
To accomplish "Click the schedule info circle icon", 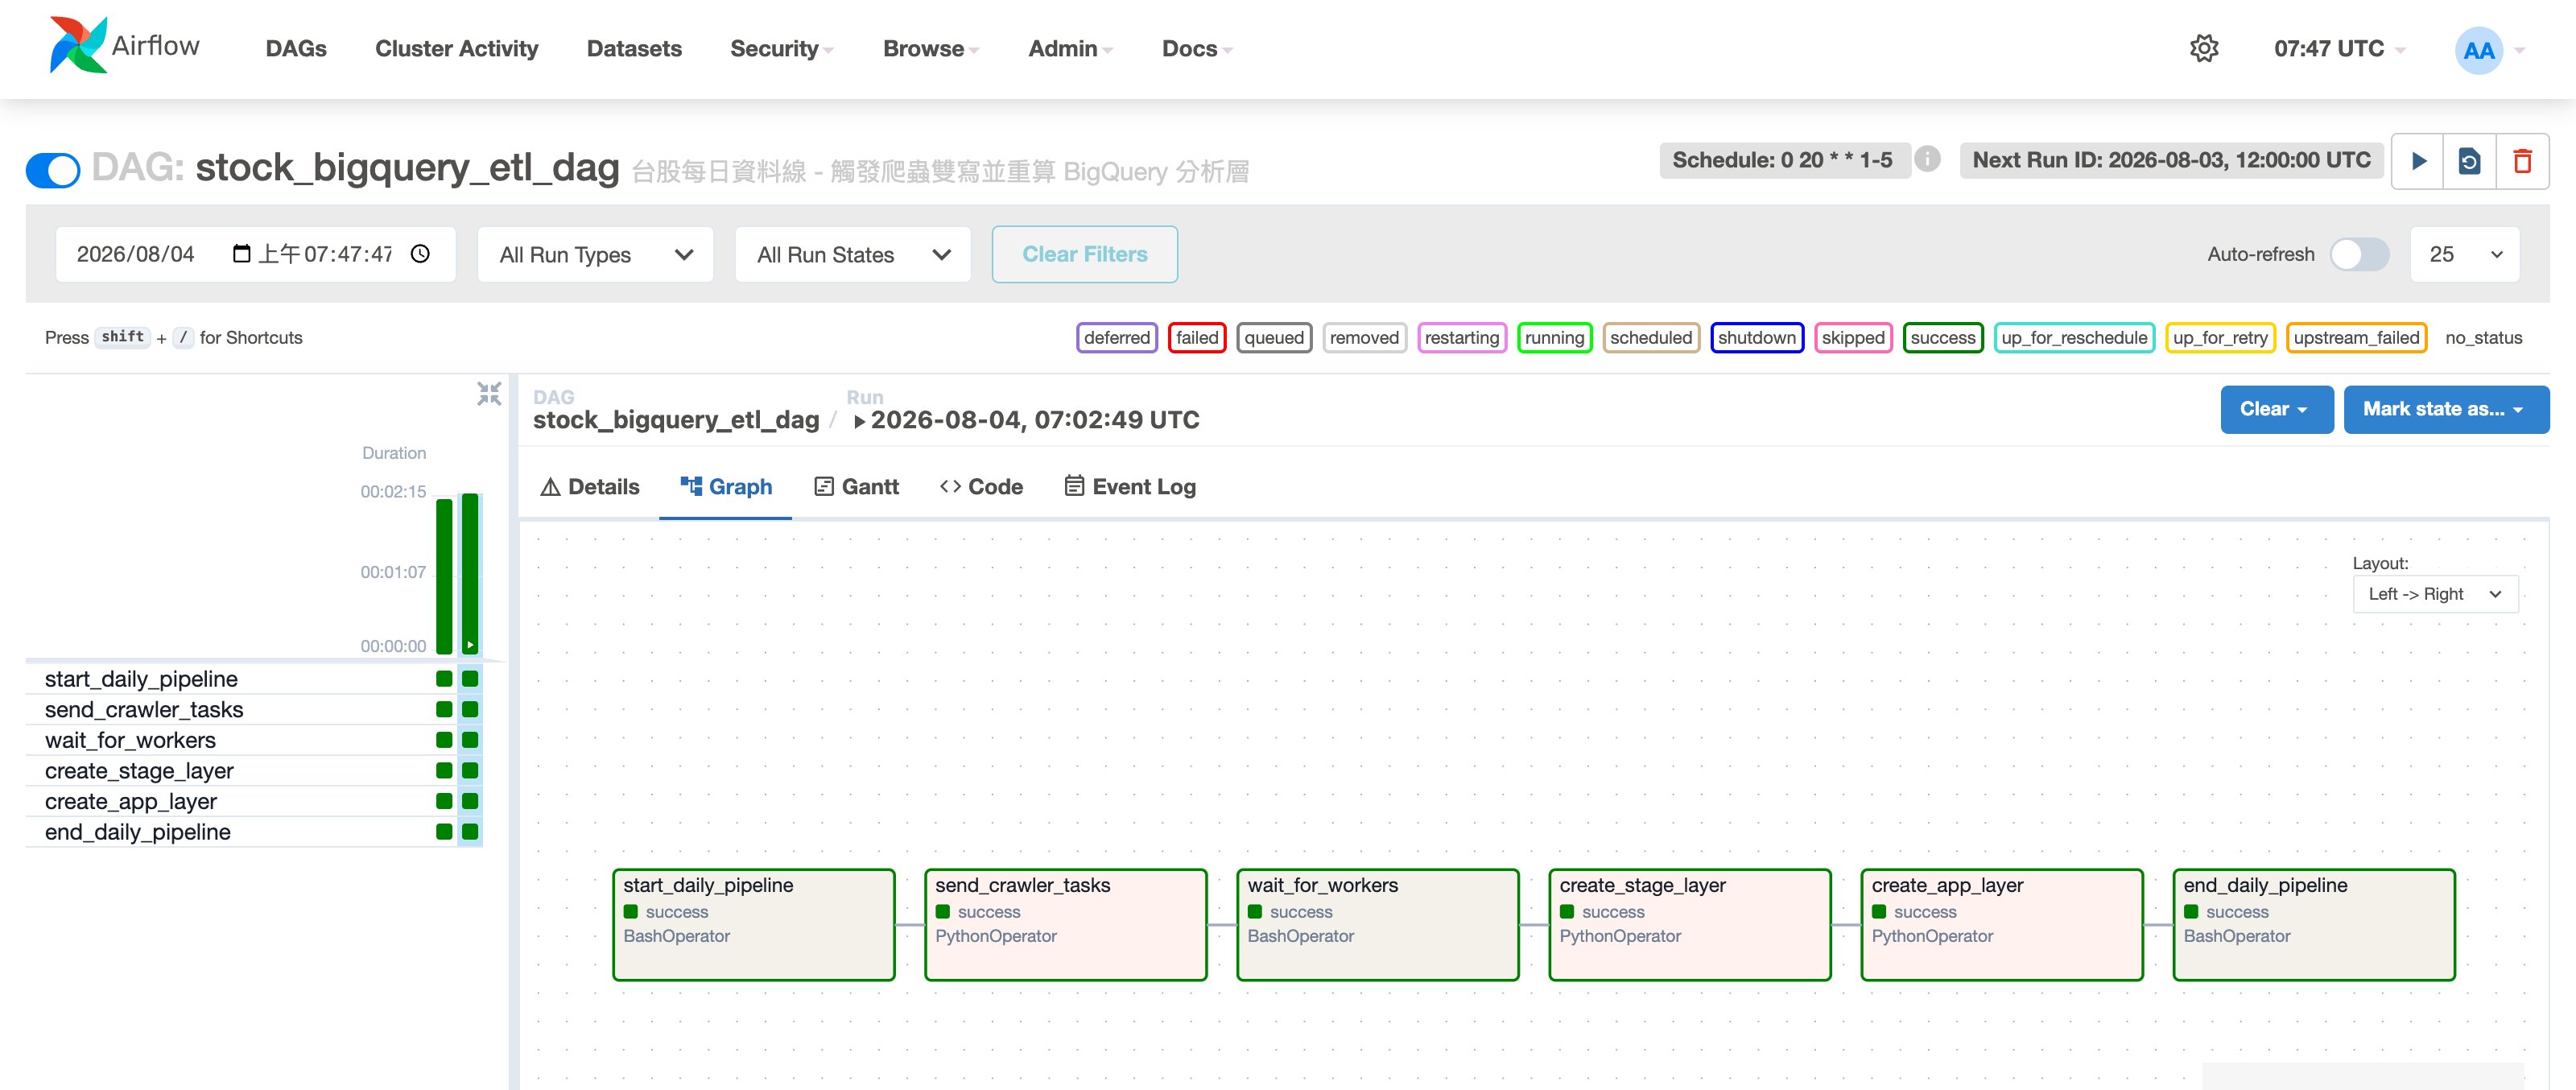I will click(x=1927, y=159).
